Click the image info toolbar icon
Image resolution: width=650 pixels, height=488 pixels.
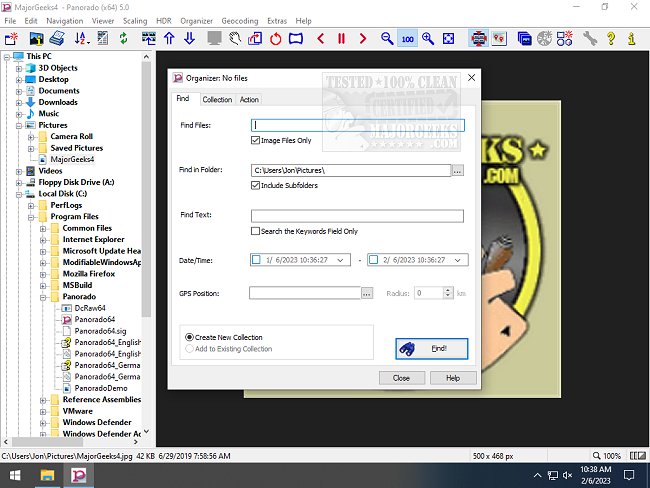pyautogui.click(x=36, y=39)
